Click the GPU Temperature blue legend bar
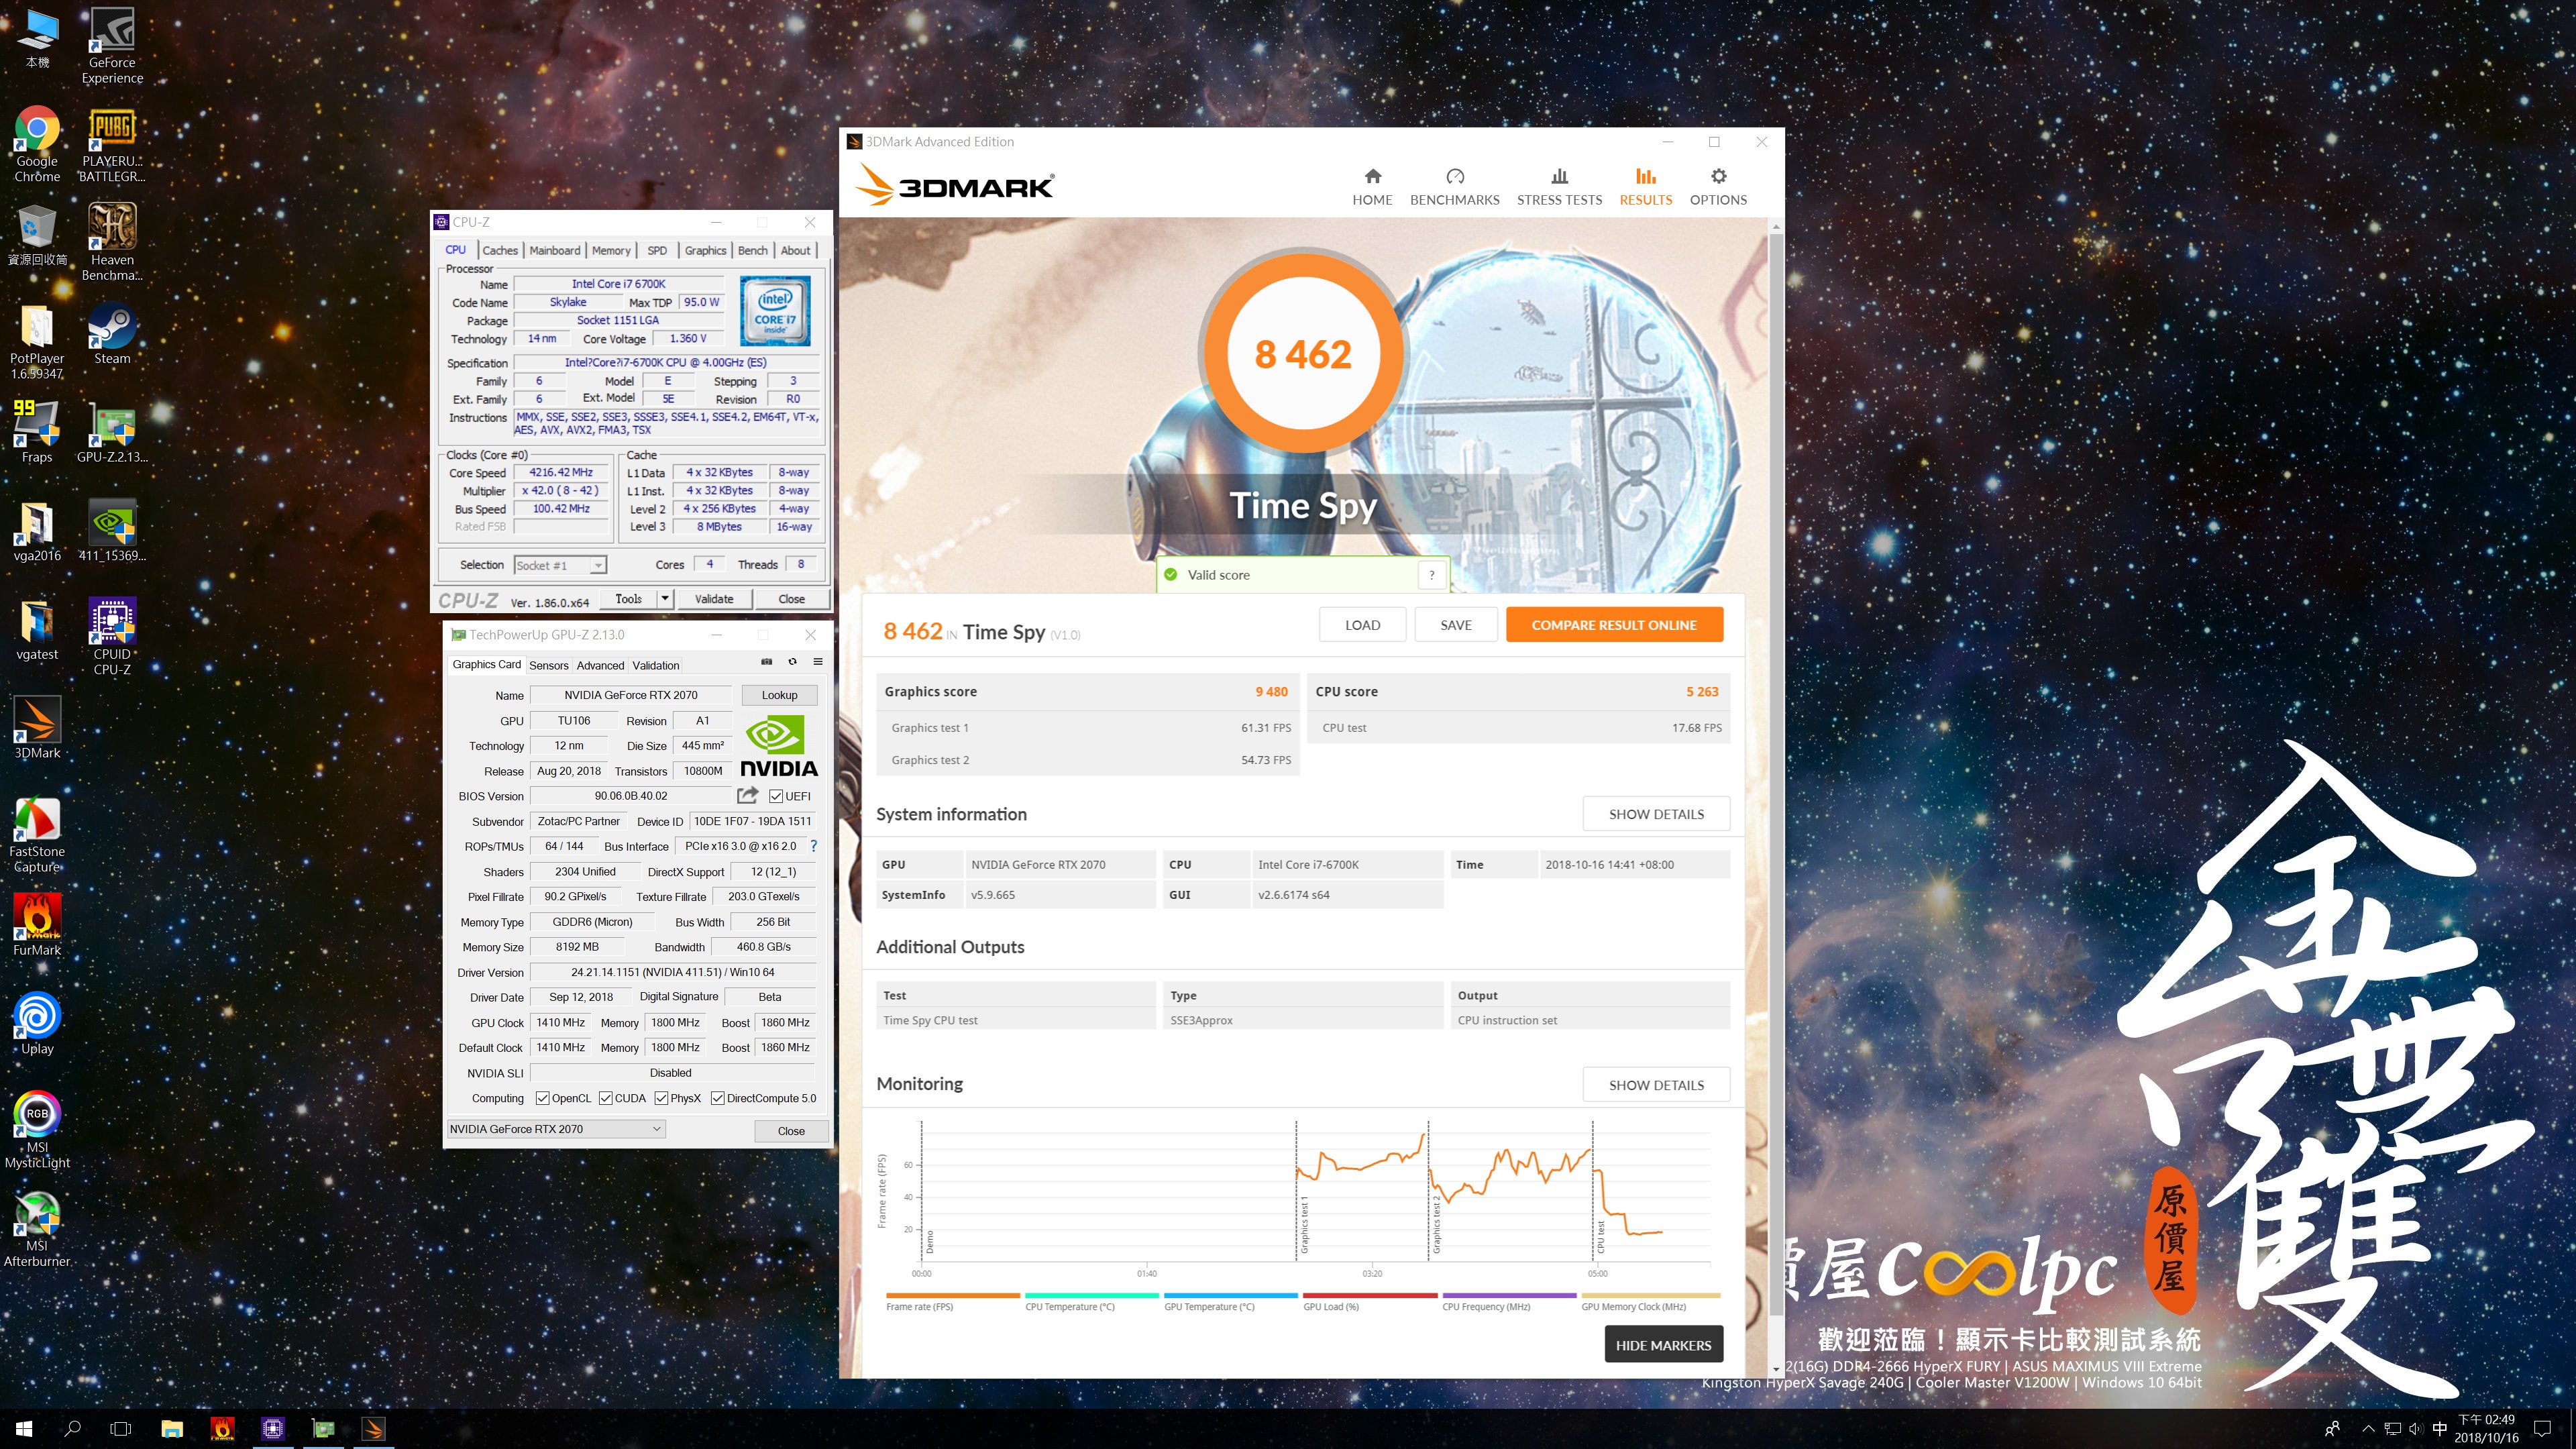 [x=1231, y=1295]
